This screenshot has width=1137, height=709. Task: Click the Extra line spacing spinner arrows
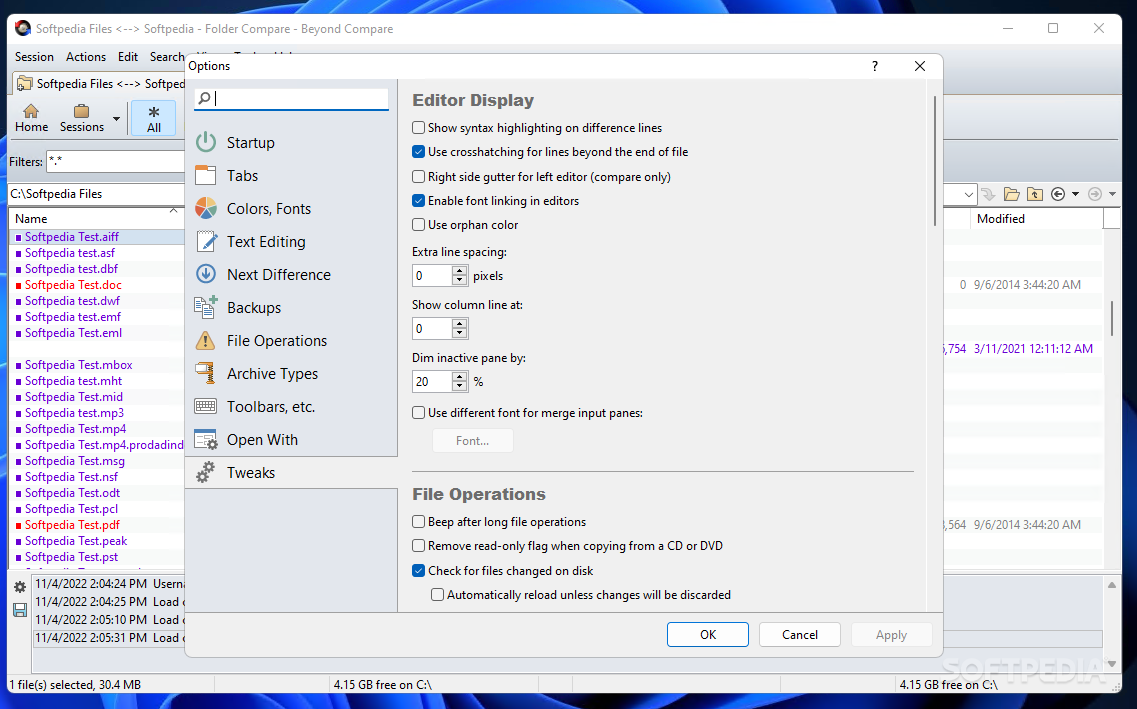(459, 275)
